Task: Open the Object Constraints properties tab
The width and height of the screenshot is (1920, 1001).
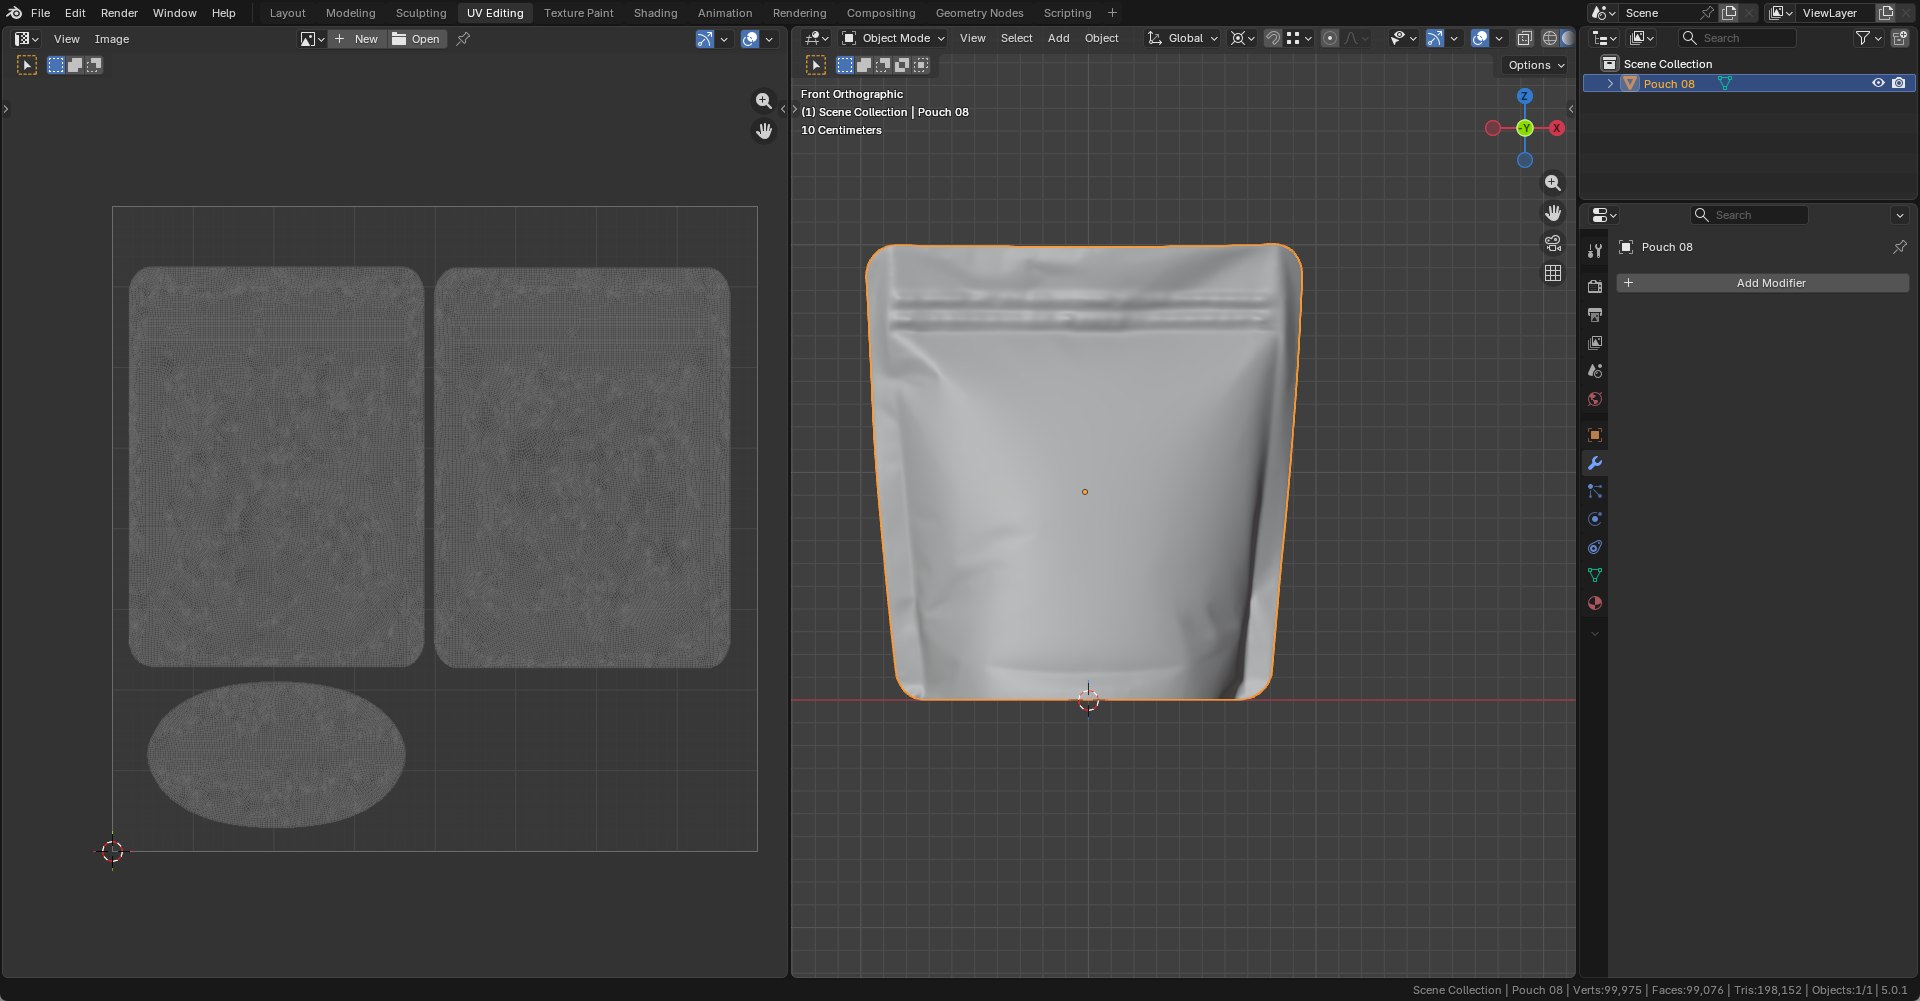Action: [x=1595, y=547]
